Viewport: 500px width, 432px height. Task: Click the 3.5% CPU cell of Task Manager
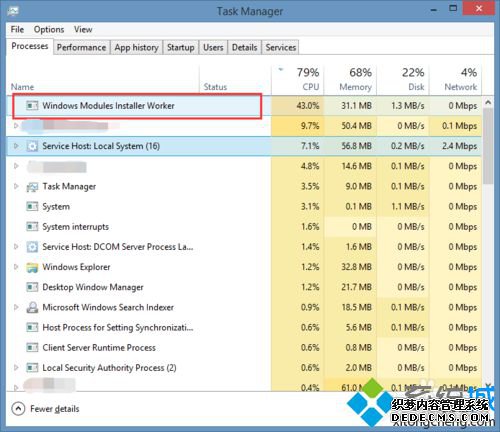[297, 186]
